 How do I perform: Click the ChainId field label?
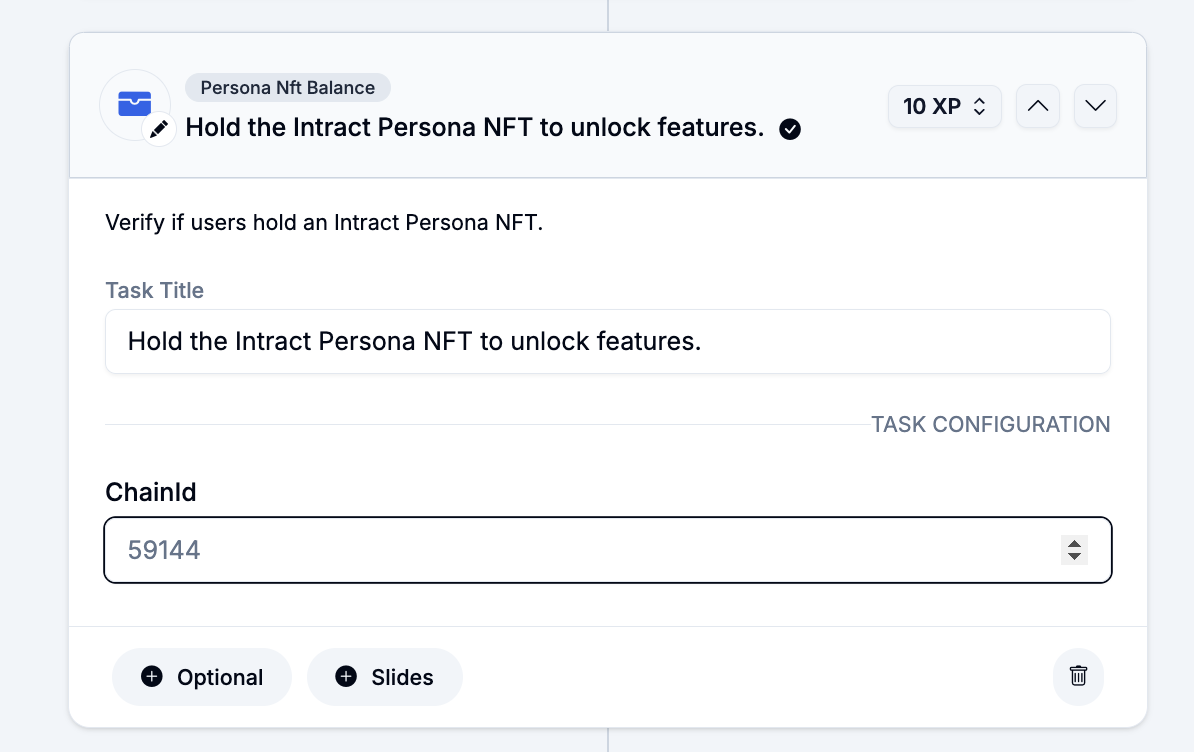click(x=151, y=492)
